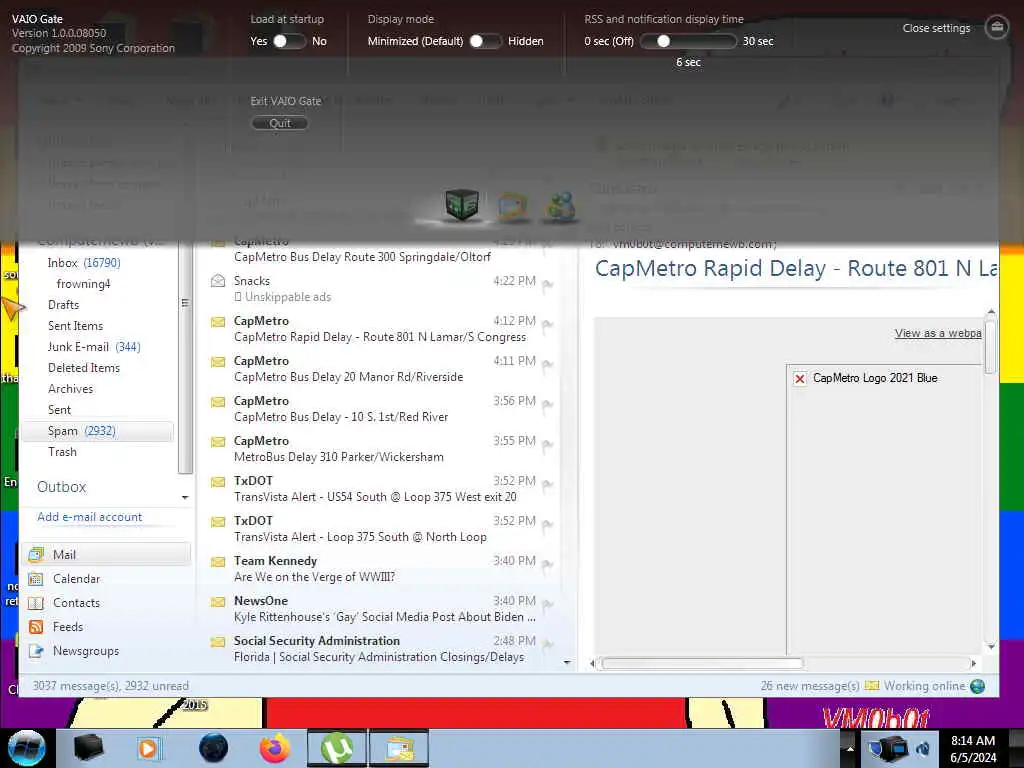
Task: Open CapMetro Bus Delay Route 300 message
Action: 362,257
